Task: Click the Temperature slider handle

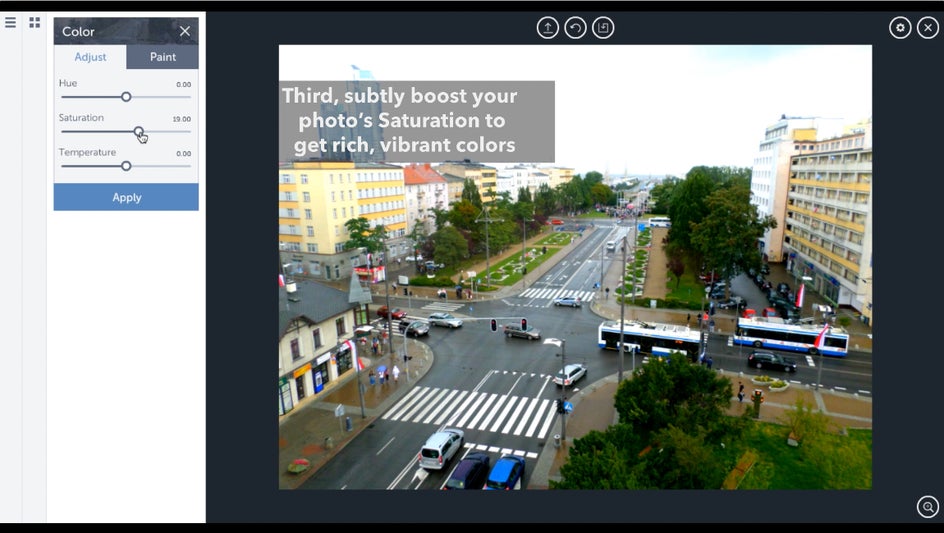Action: 126,166
